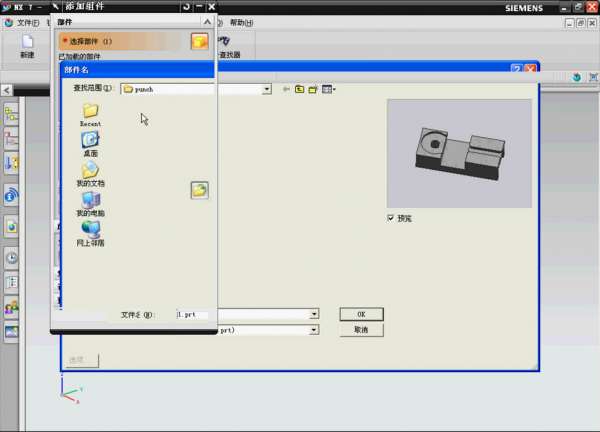Image resolution: width=600 pixels, height=432 pixels.
Task: Open the 我的电脑 computer shortcut
Action: [90, 204]
